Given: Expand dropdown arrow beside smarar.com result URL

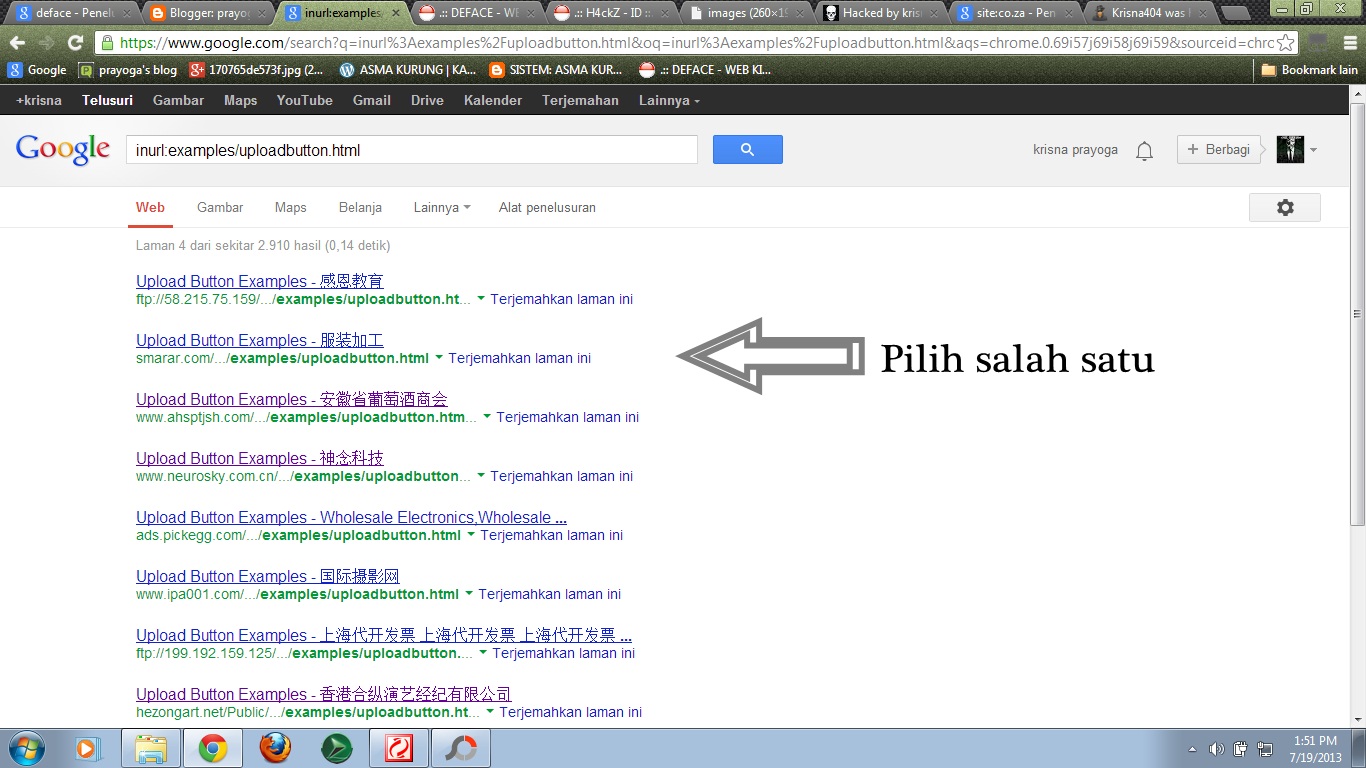Looking at the screenshot, I should coord(439,358).
